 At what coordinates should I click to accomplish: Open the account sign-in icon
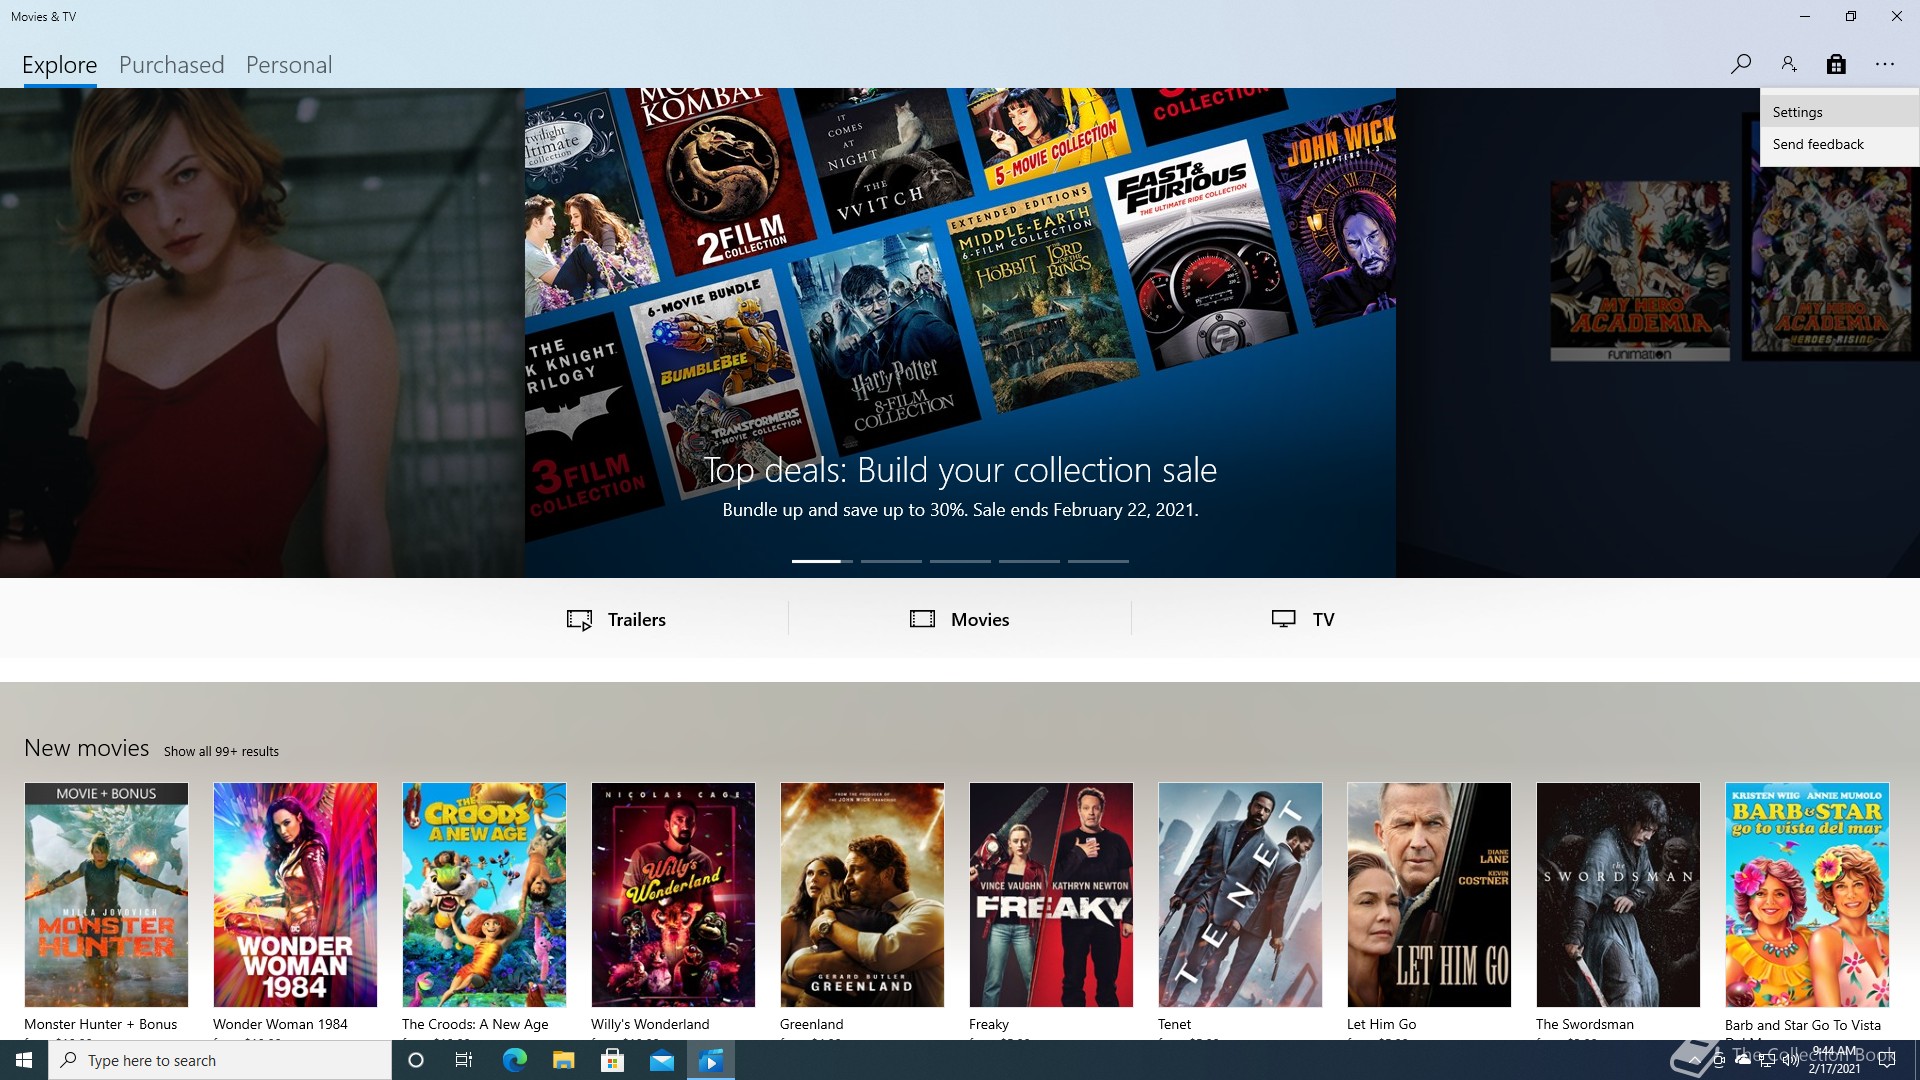coord(1789,64)
